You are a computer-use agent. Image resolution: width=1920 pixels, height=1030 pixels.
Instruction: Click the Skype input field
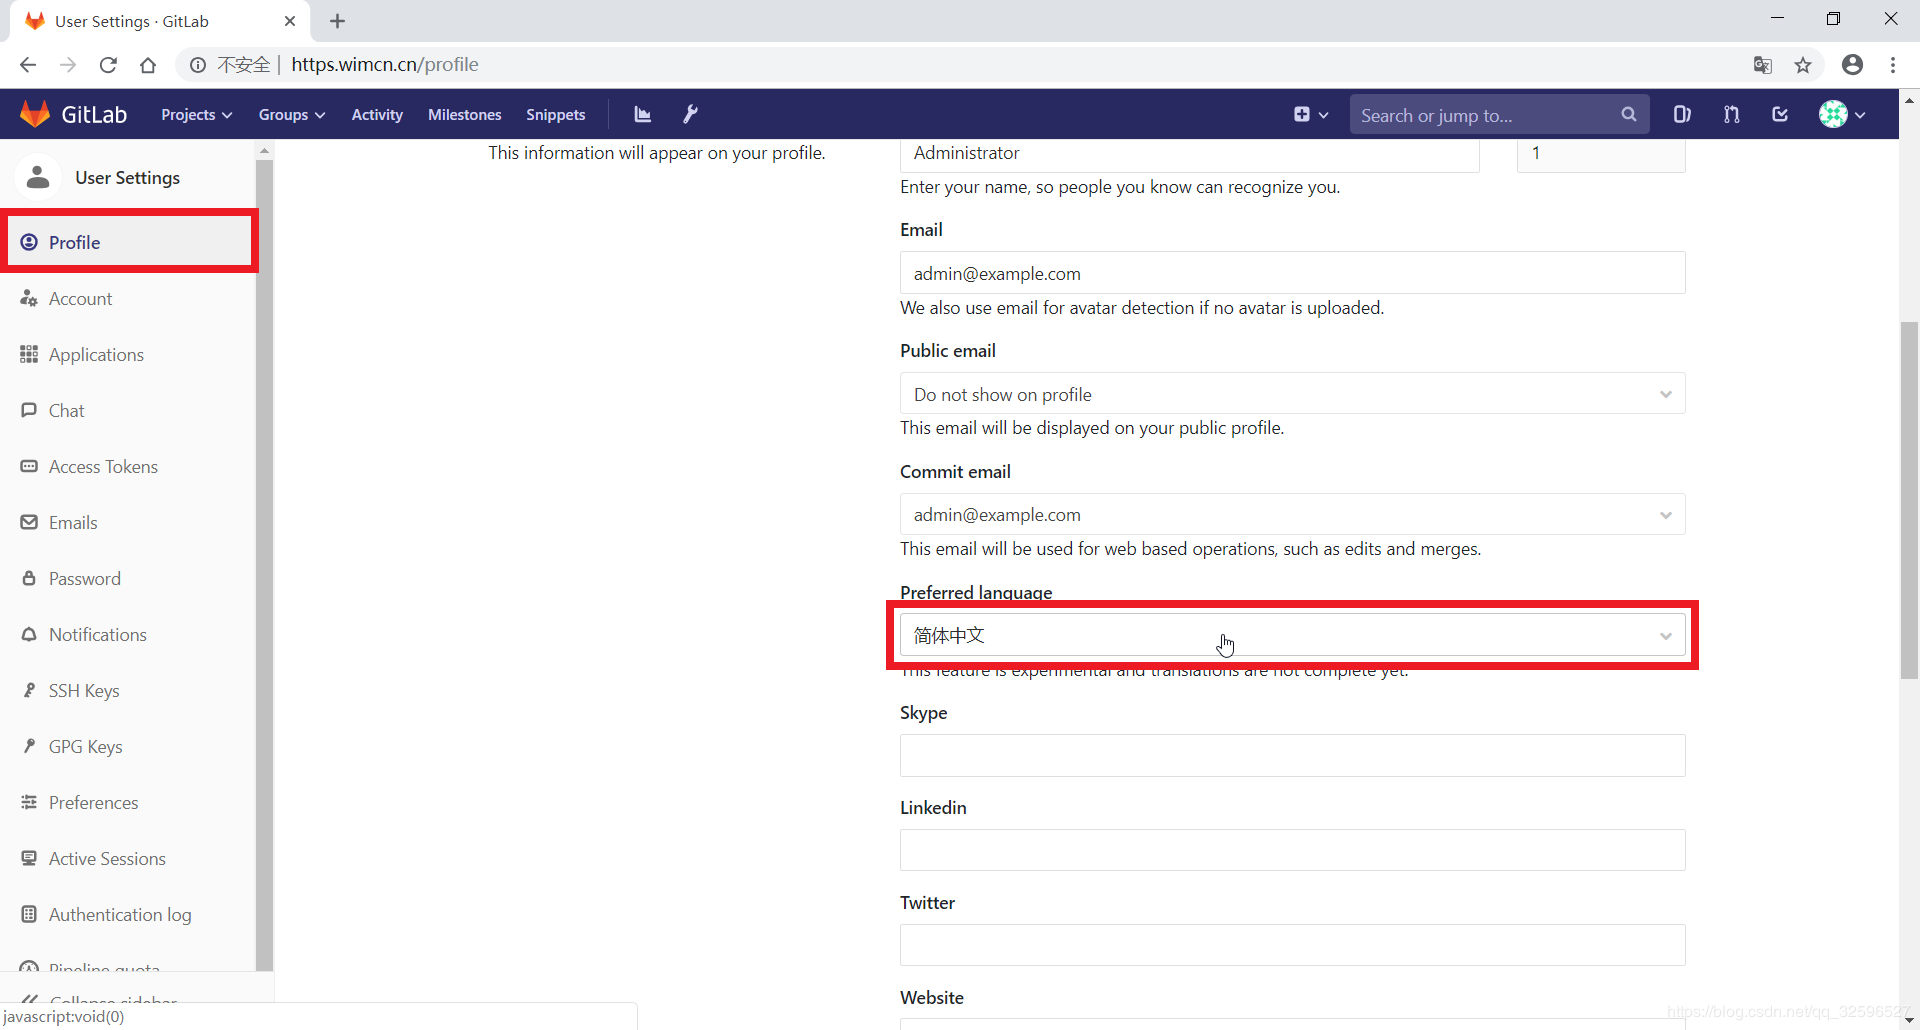click(1292, 756)
